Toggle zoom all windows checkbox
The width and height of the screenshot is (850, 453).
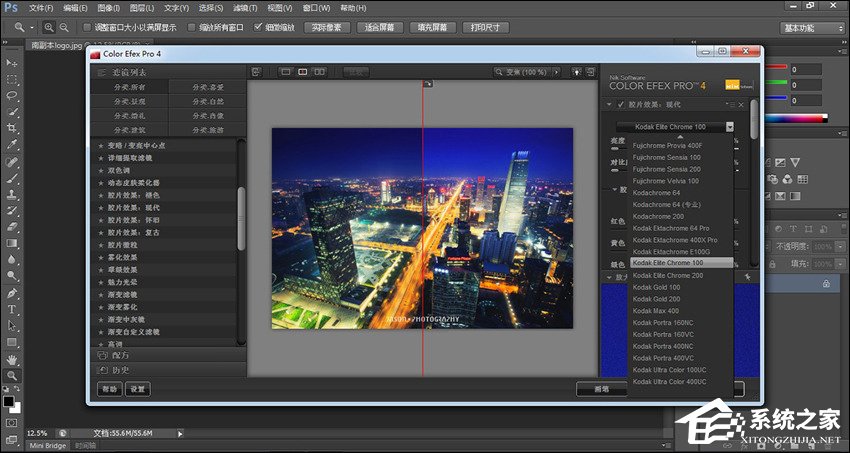pos(189,27)
